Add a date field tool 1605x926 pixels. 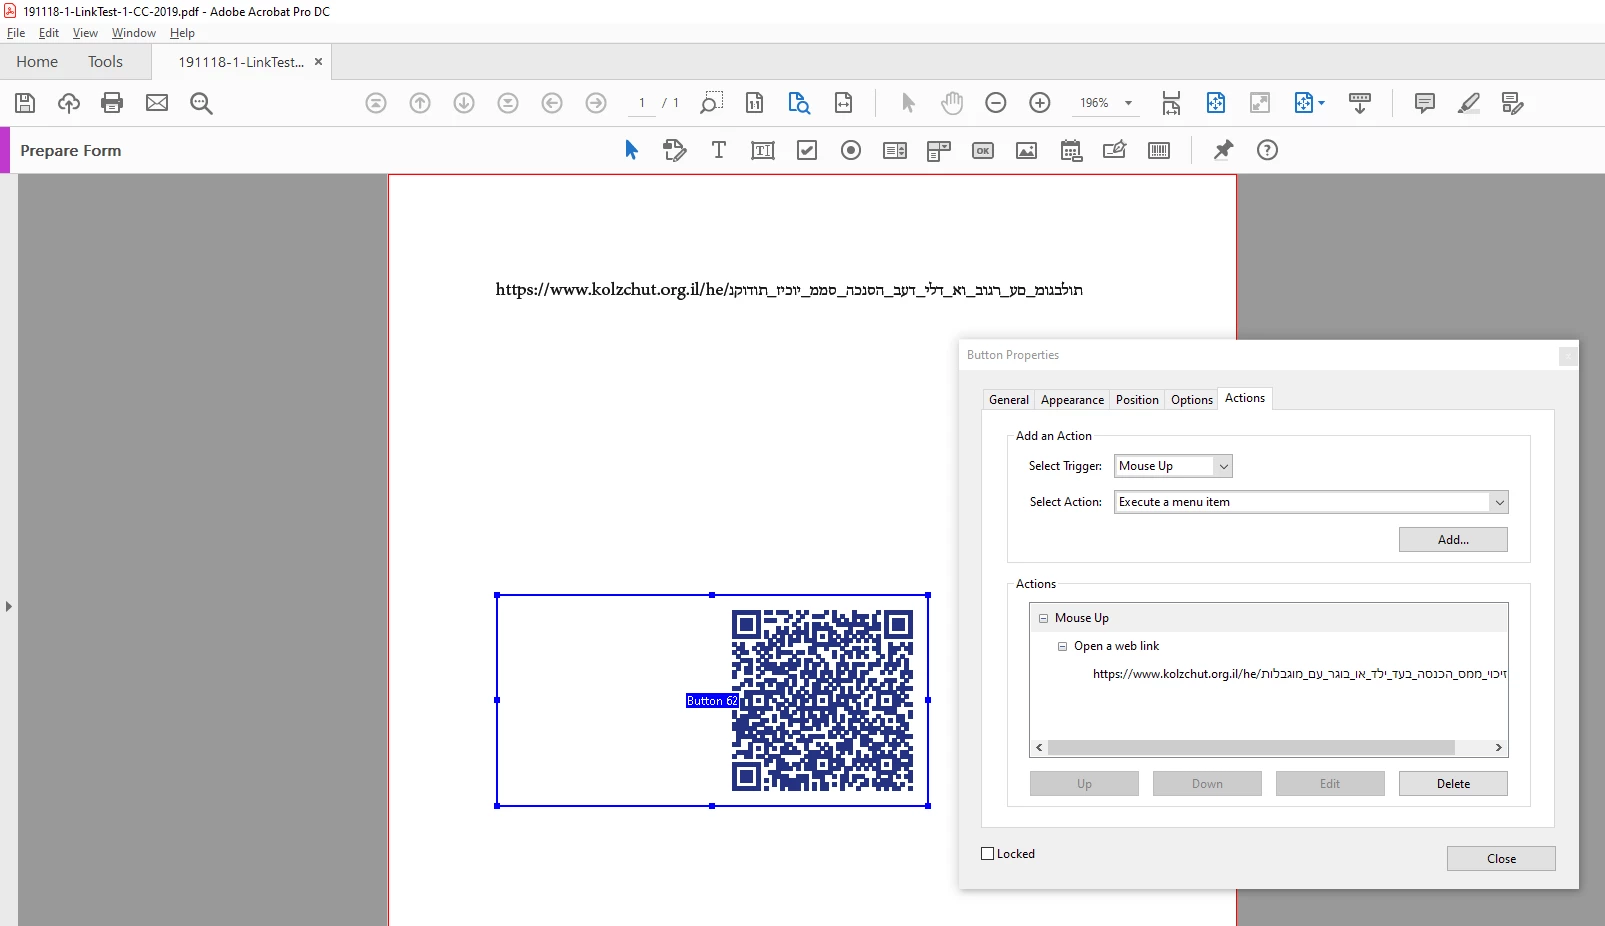pos(1071,150)
